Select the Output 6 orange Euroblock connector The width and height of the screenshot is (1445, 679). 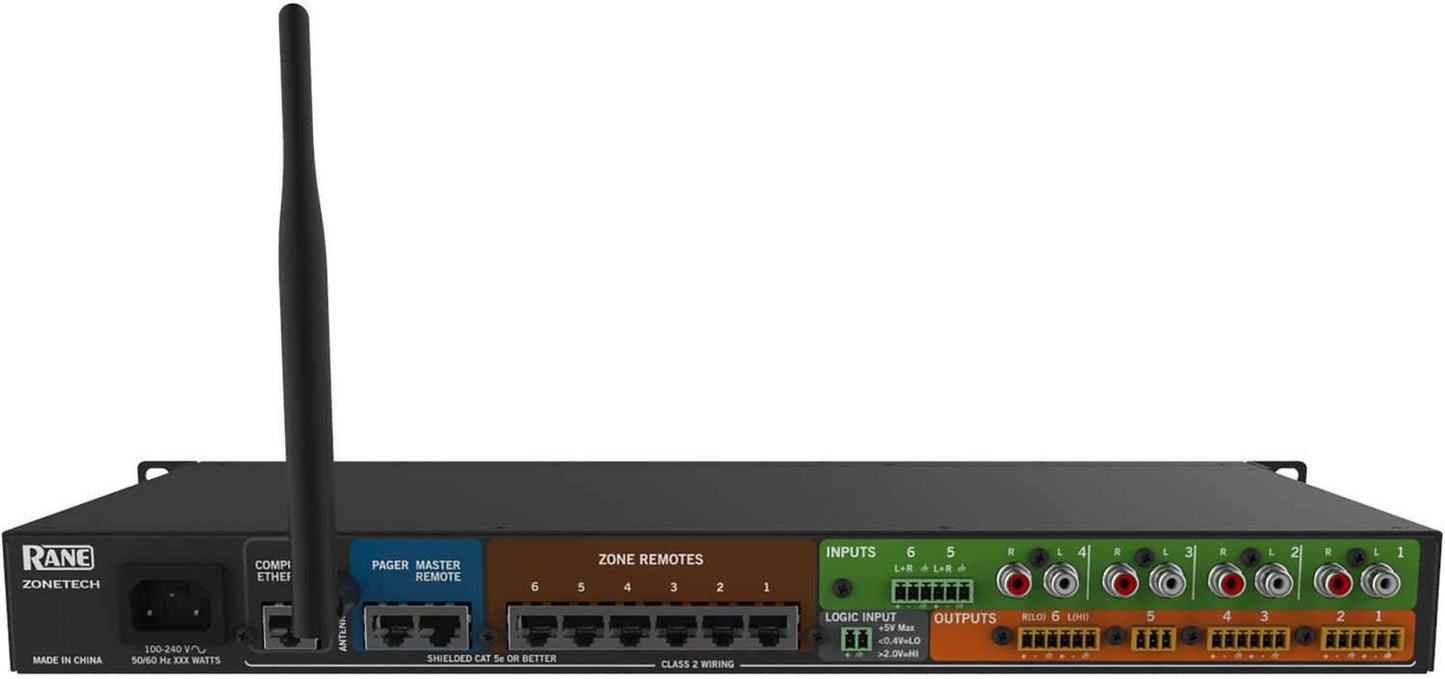(x=1056, y=639)
